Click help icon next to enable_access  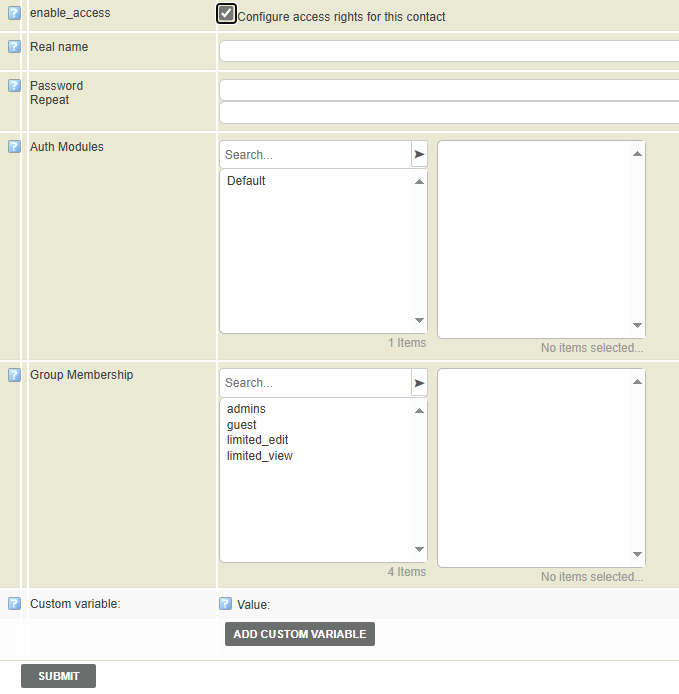point(14,14)
